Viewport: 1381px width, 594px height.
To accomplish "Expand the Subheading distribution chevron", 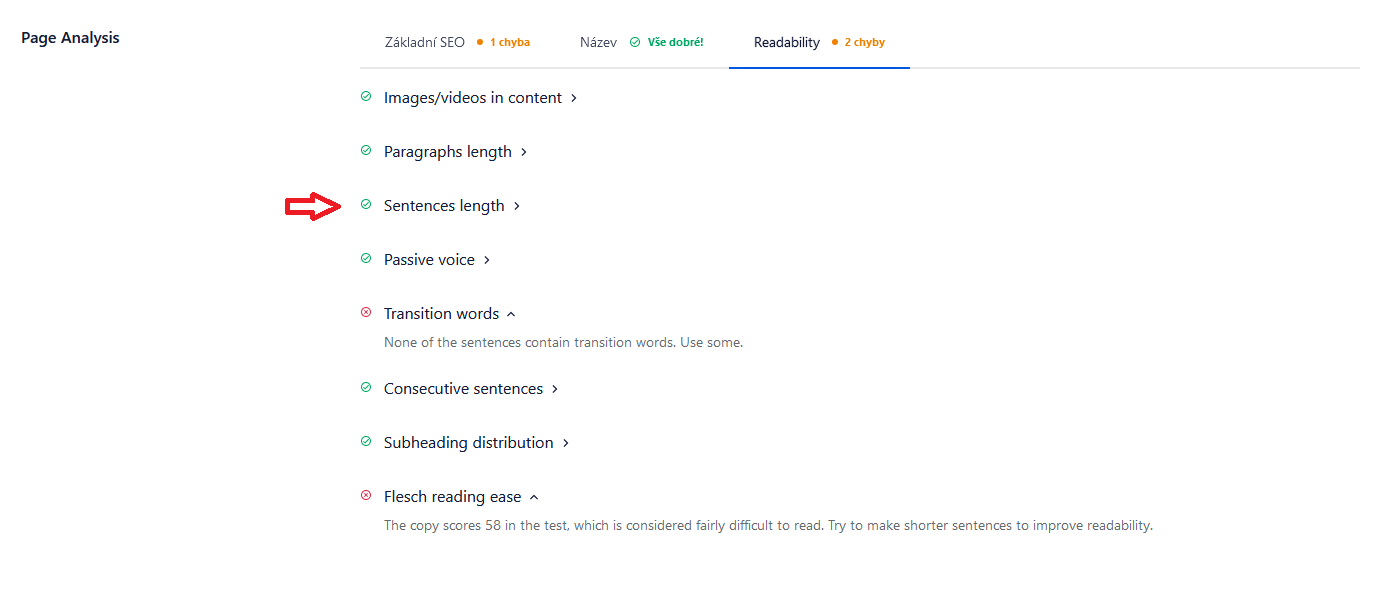I will coord(566,443).
